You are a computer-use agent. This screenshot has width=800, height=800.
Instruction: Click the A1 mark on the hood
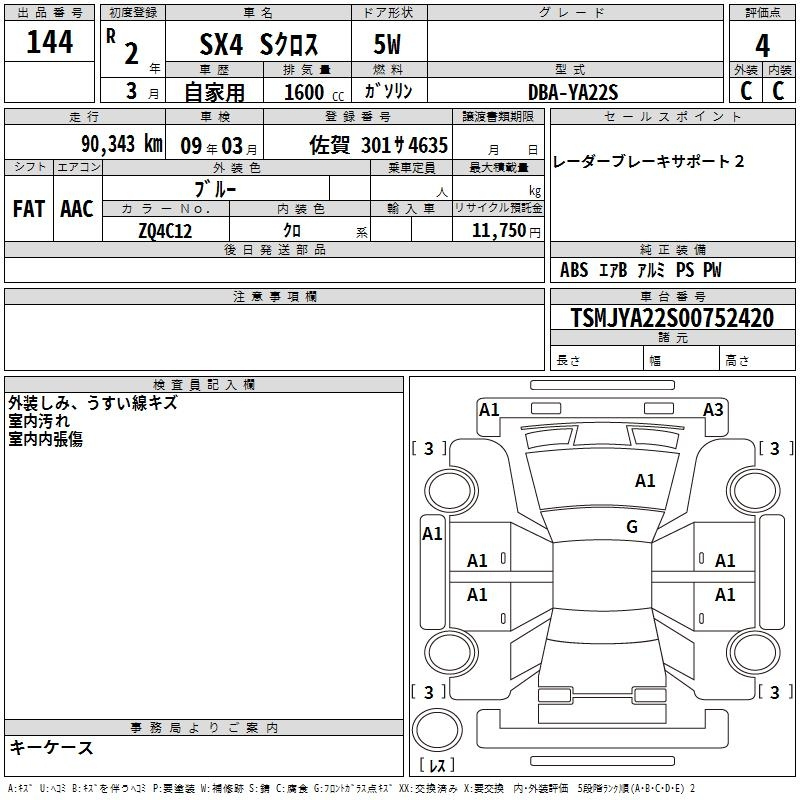(645, 481)
